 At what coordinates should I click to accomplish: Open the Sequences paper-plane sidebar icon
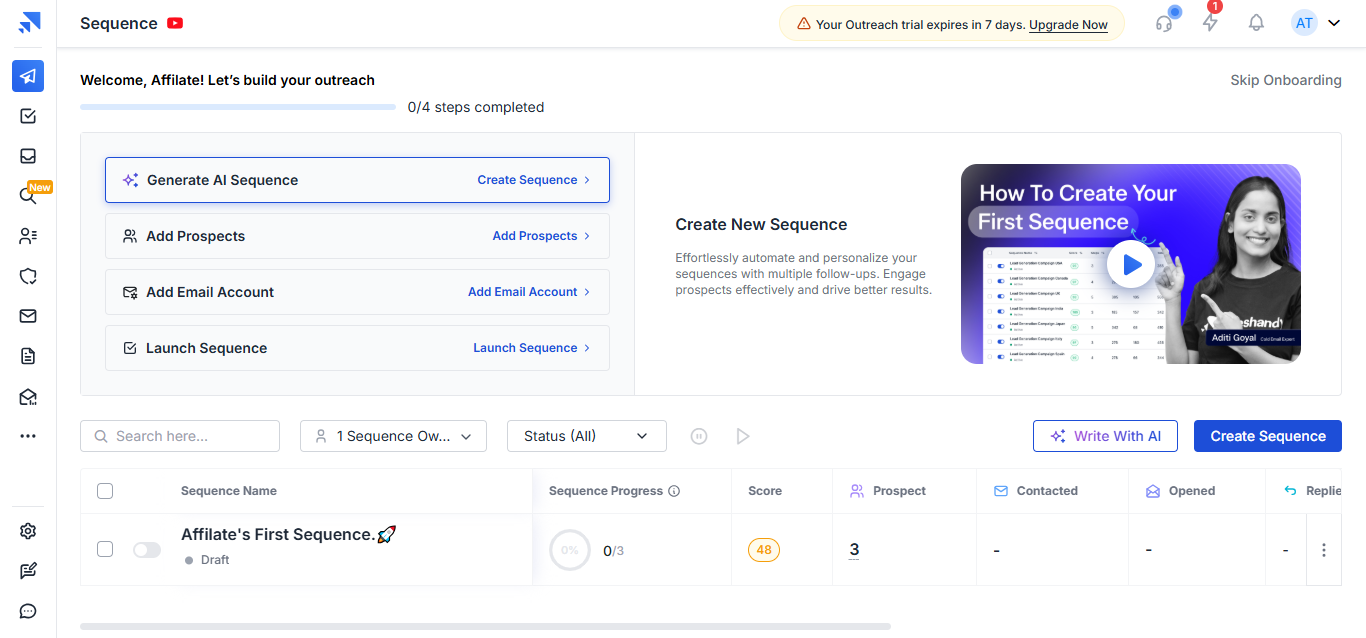[x=28, y=76]
